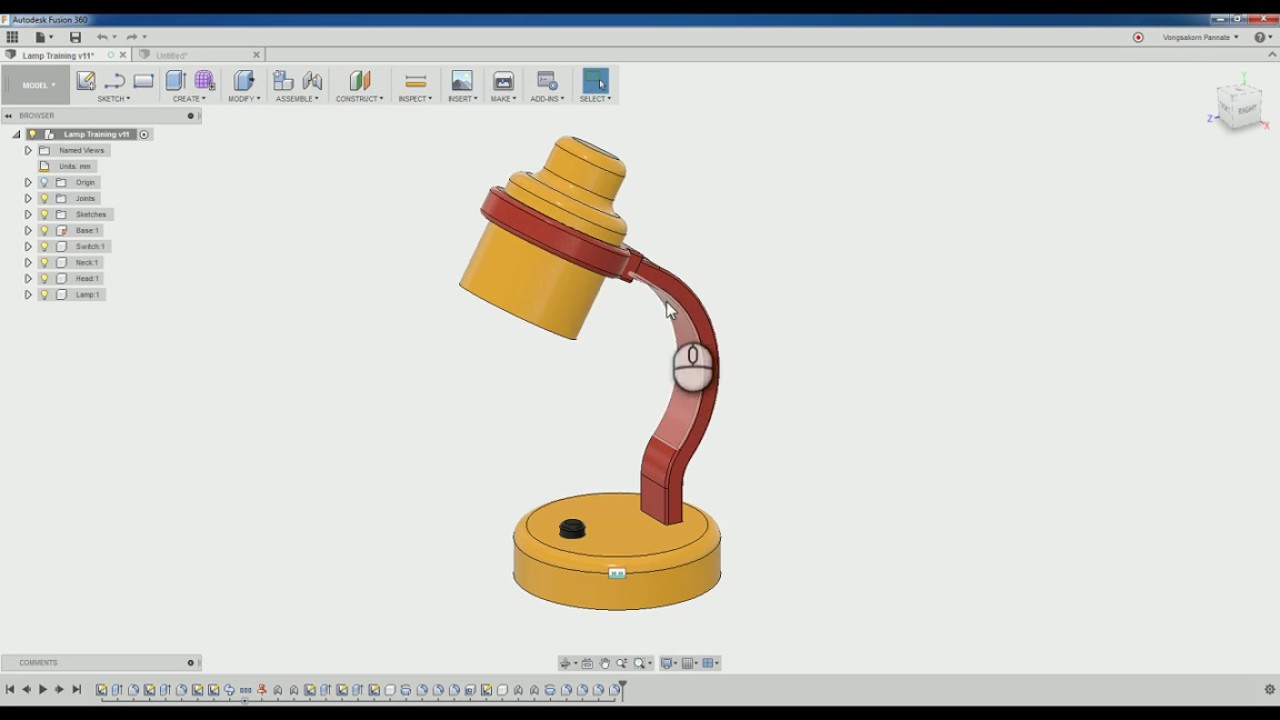1280x720 pixels.
Task: Toggle visibility of Origin folder
Action: [x=44, y=182]
